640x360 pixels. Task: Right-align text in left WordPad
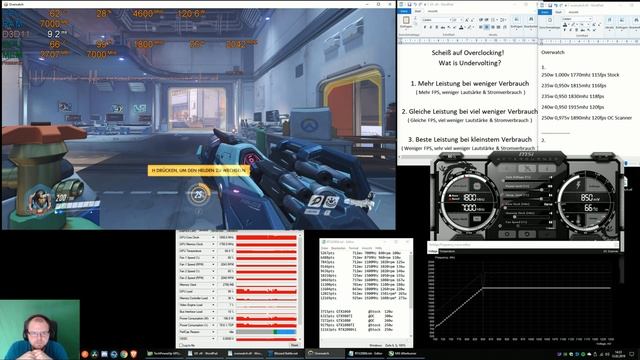tap(493, 27)
